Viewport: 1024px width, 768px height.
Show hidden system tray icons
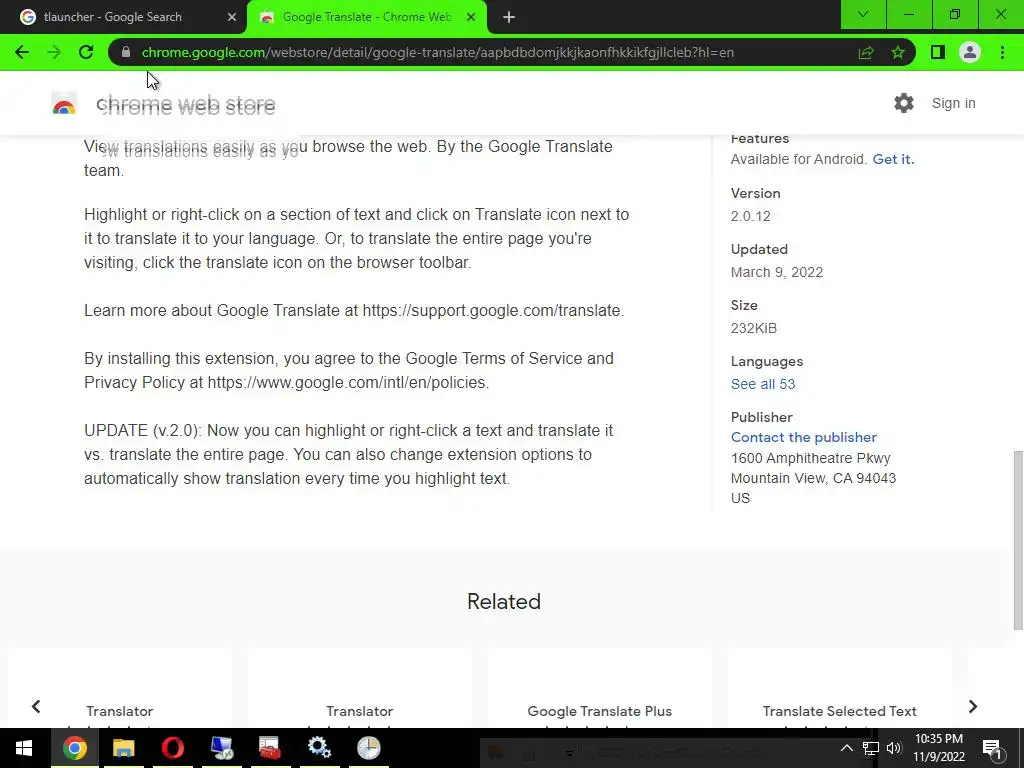tap(846, 748)
